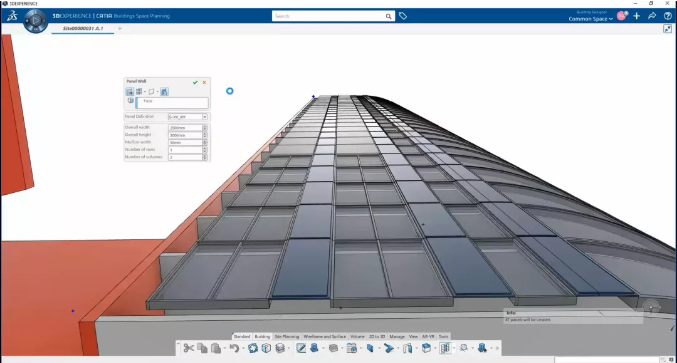Open the Wireframe and Surface tab

point(325,336)
